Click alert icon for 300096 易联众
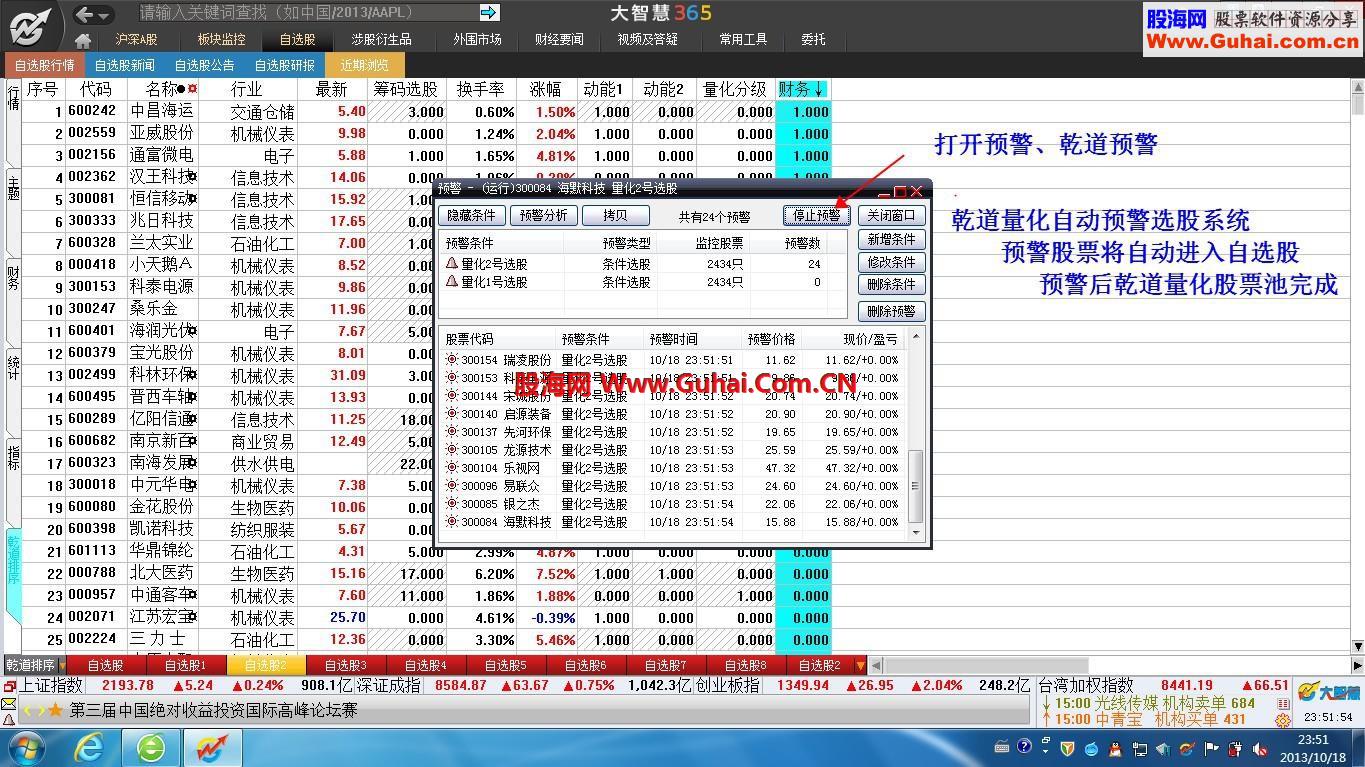The image size is (1365, 767). pos(452,486)
